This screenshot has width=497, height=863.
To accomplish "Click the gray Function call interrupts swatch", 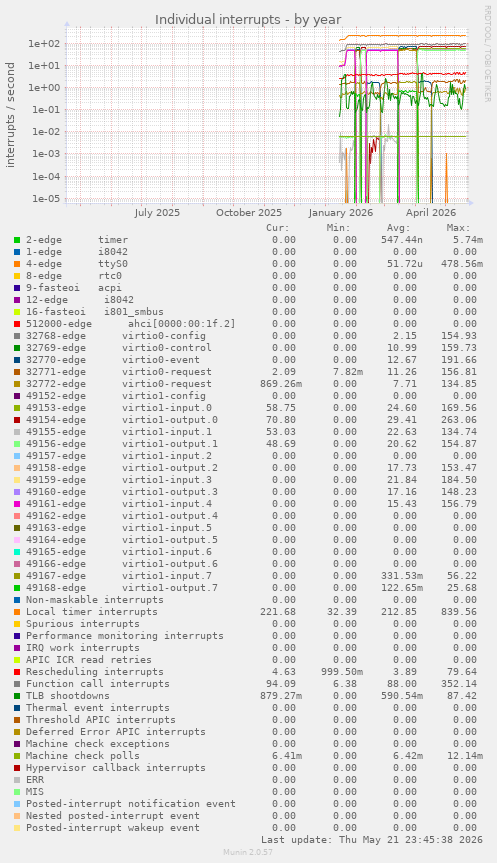I will tap(17, 684).
